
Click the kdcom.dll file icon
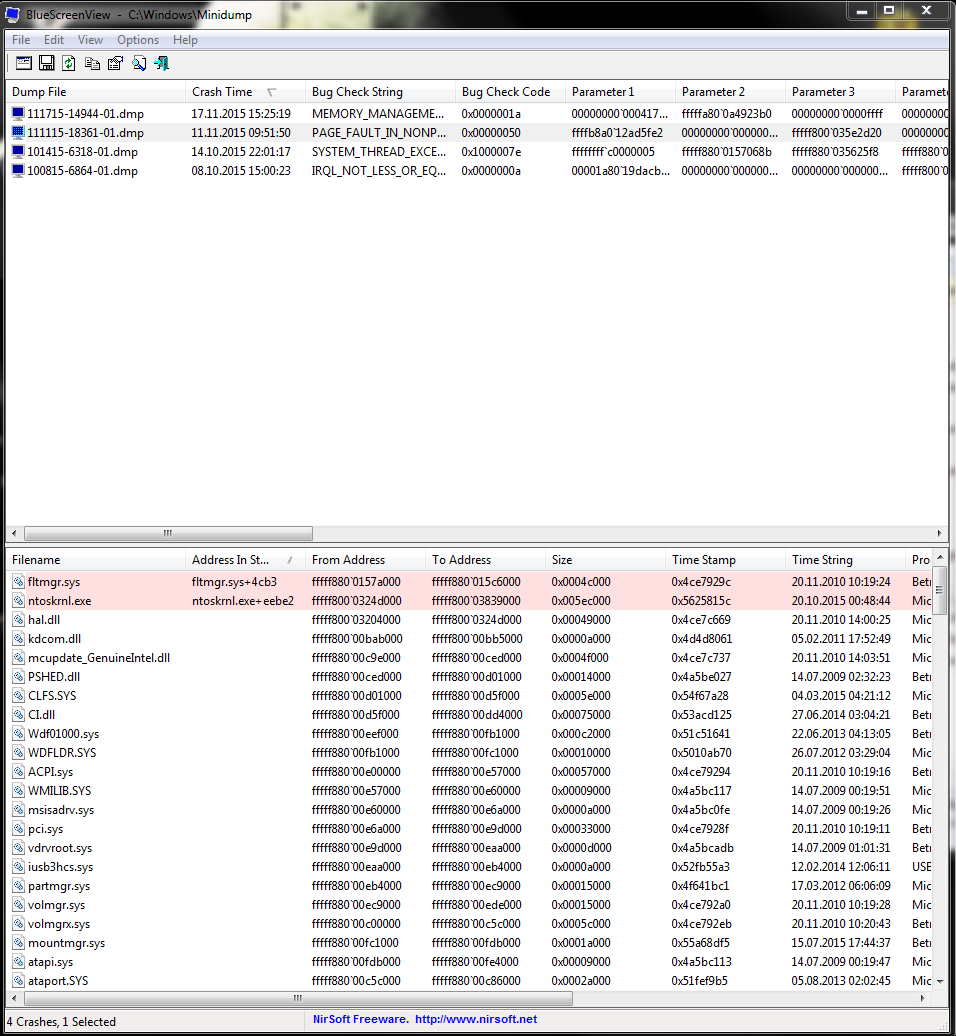click(18, 639)
